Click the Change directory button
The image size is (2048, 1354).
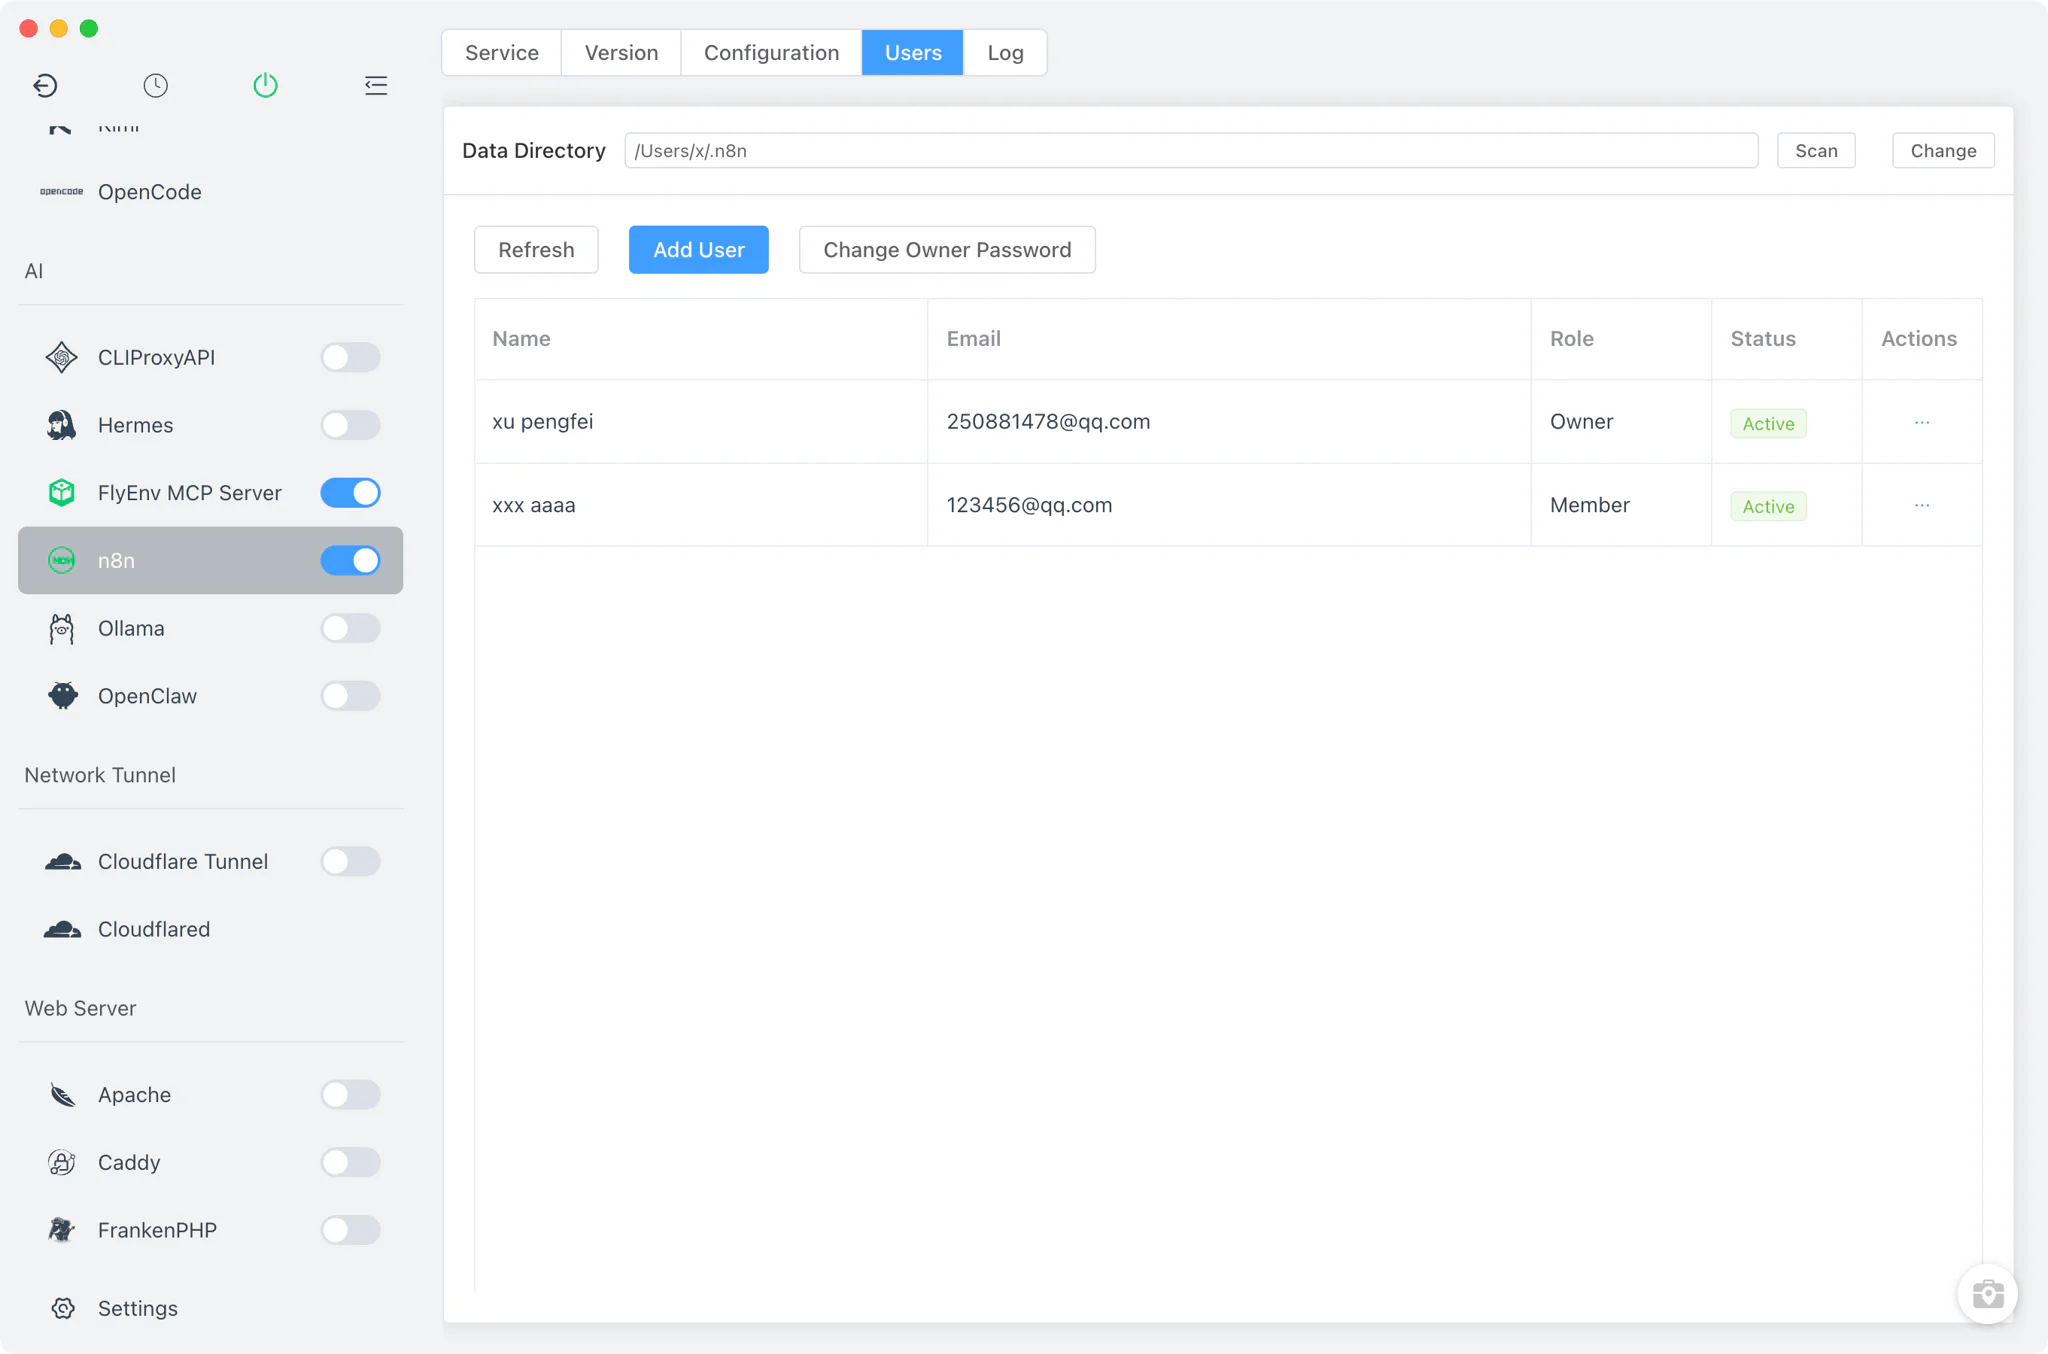click(x=1943, y=150)
